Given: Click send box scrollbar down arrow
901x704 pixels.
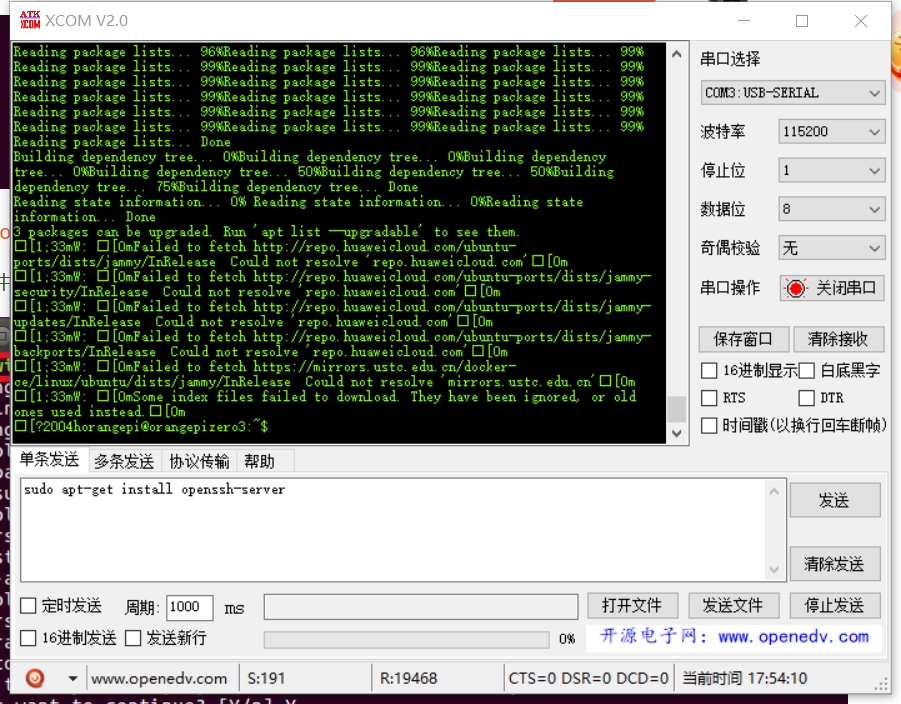Looking at the screenshot, I should tap(774, 570).
